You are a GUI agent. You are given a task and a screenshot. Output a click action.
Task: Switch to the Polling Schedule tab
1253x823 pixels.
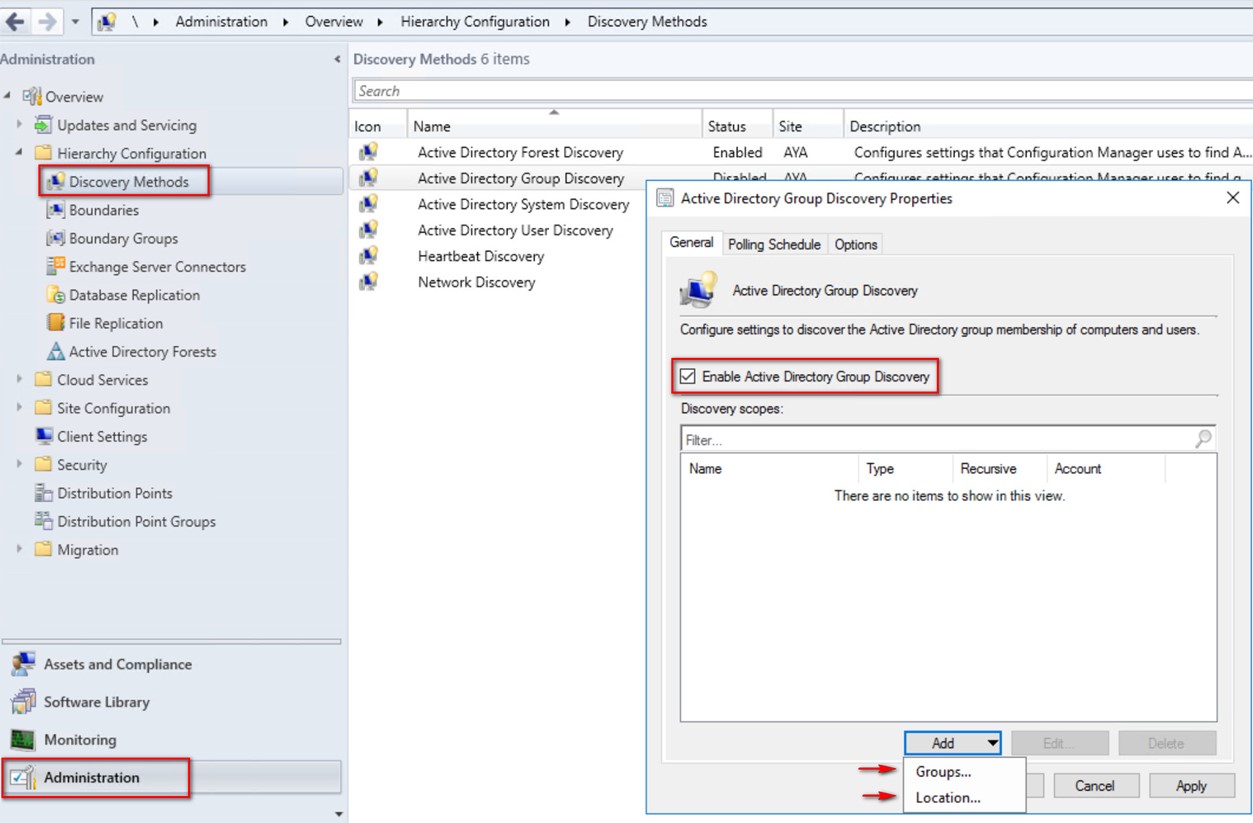(x=774, y=244)
